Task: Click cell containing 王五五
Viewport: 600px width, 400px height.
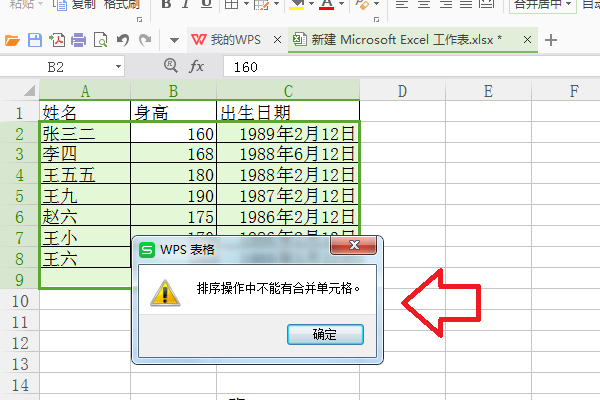Action: click(85, 174)
